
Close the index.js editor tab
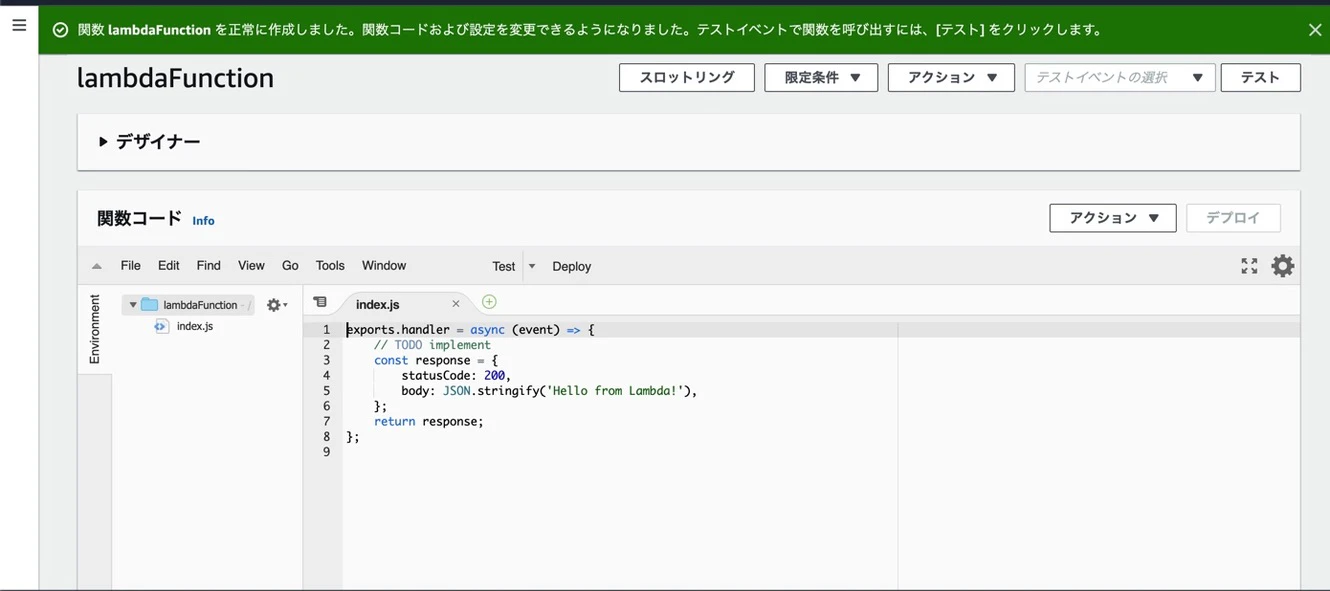click(456, 304)
